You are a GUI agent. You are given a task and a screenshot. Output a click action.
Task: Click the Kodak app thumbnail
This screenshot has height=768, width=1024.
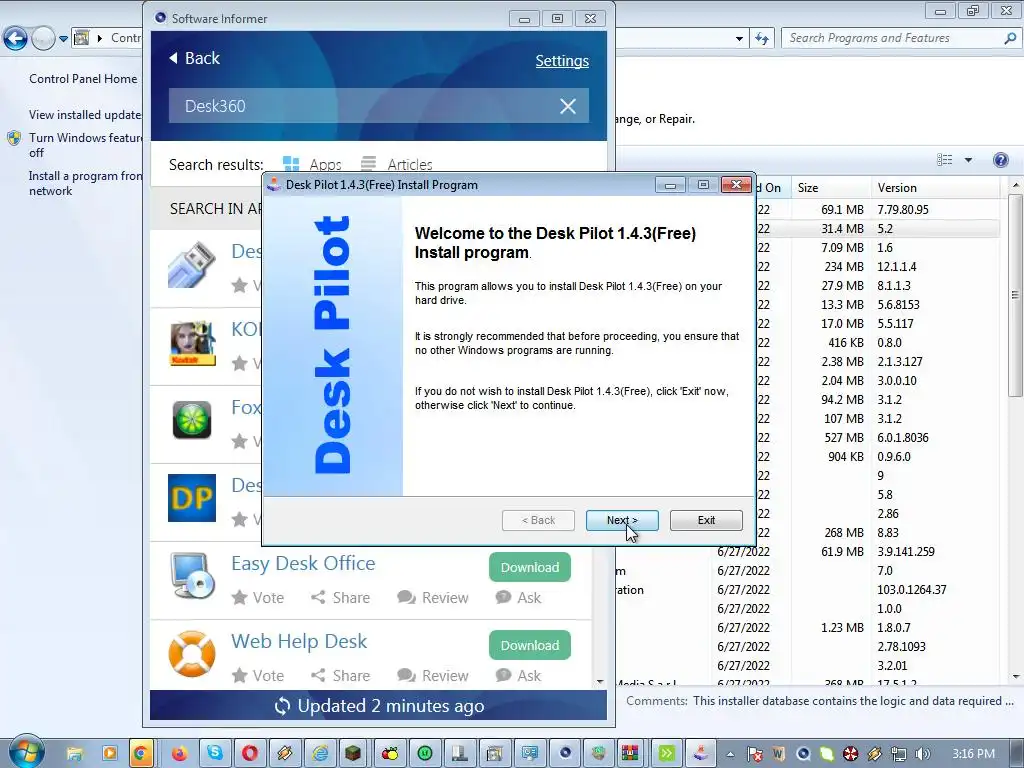(x=193, y=343)
